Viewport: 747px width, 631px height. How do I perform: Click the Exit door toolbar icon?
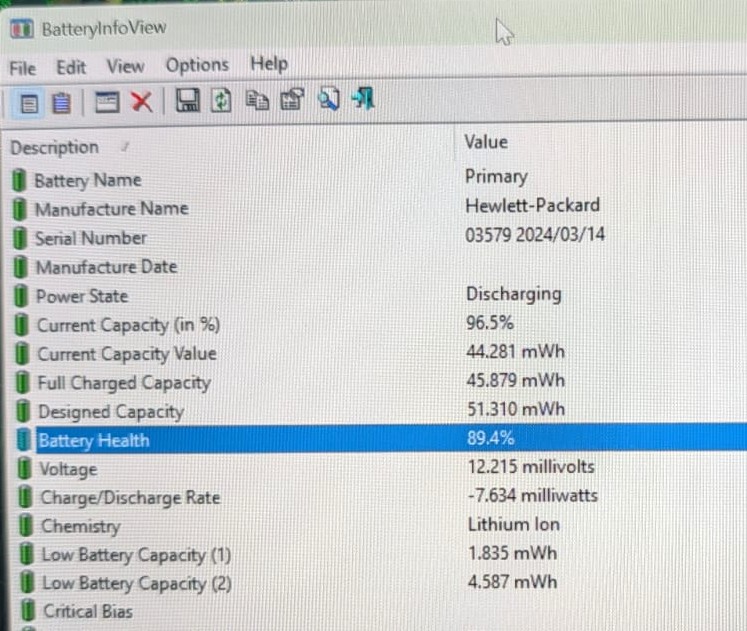363,98
